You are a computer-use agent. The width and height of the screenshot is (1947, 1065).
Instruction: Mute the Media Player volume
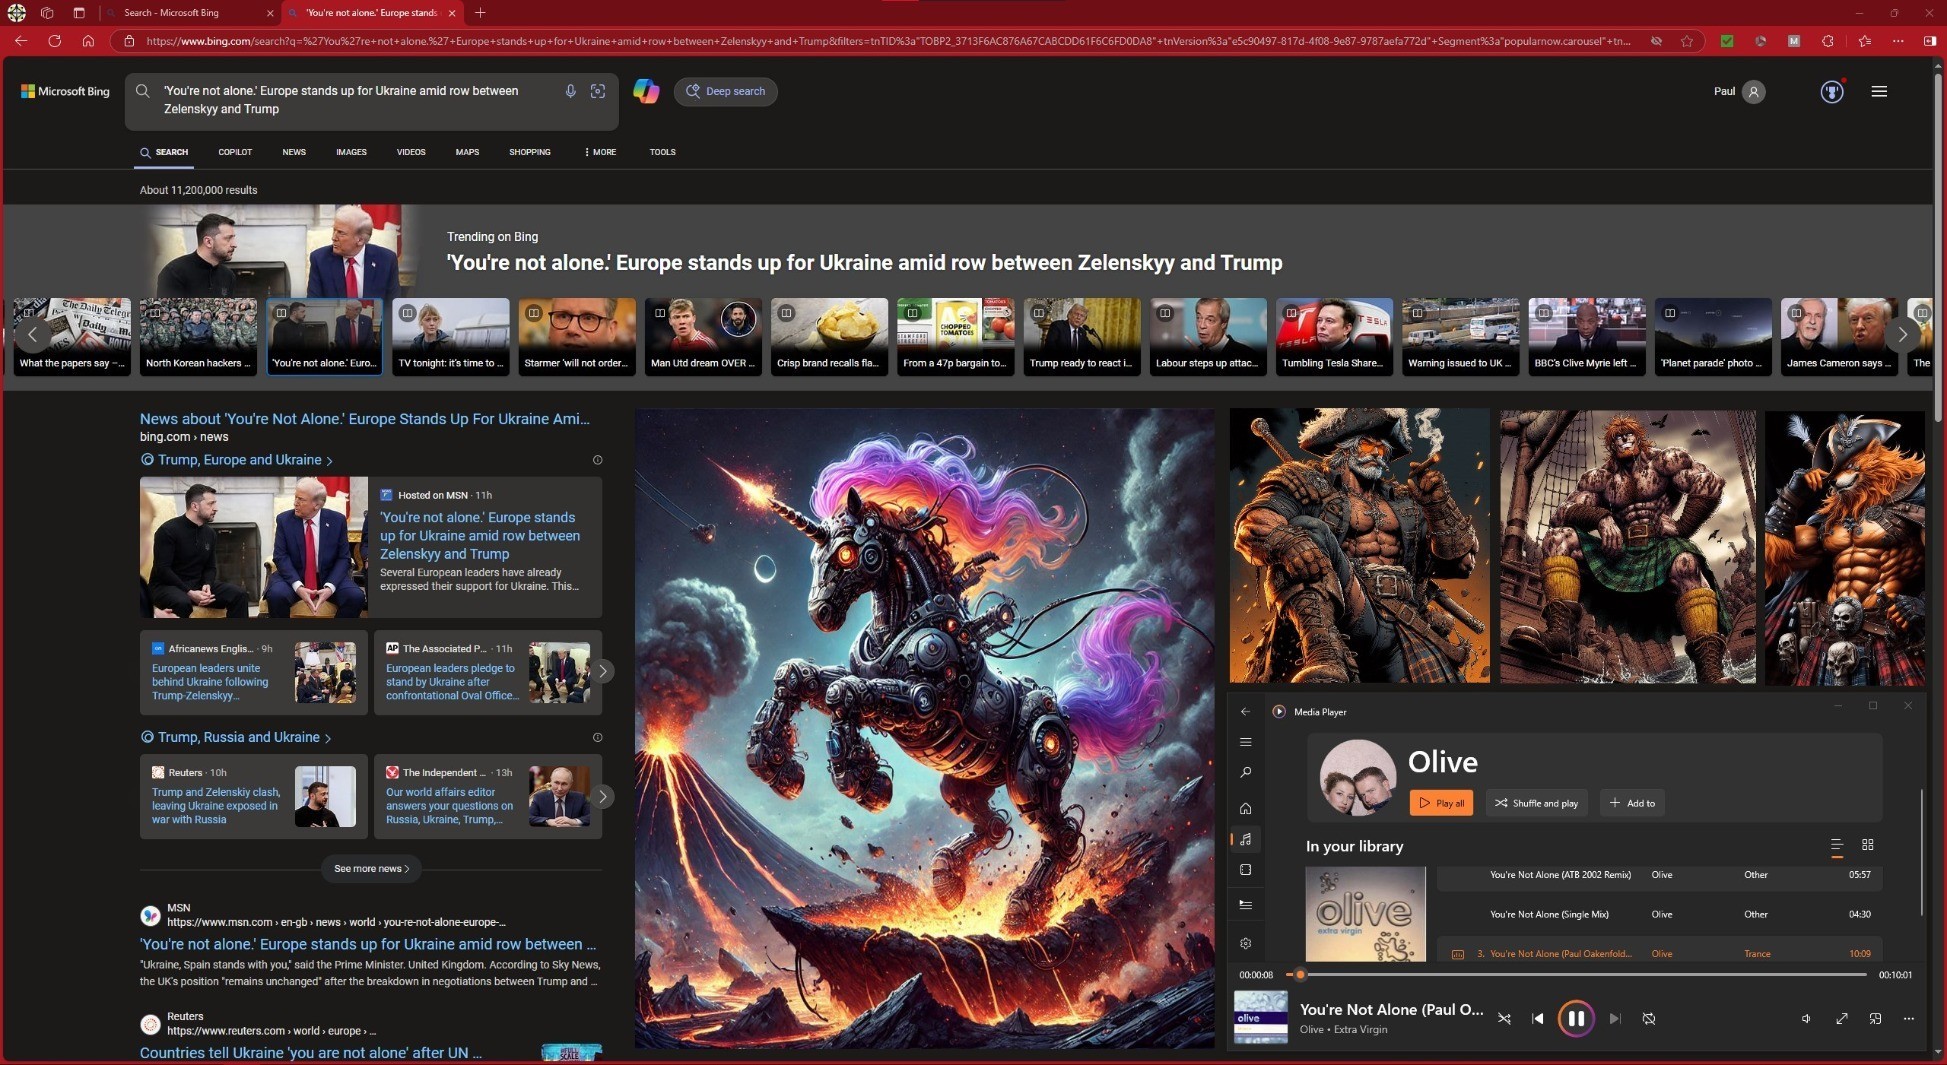point(1806,1019)
